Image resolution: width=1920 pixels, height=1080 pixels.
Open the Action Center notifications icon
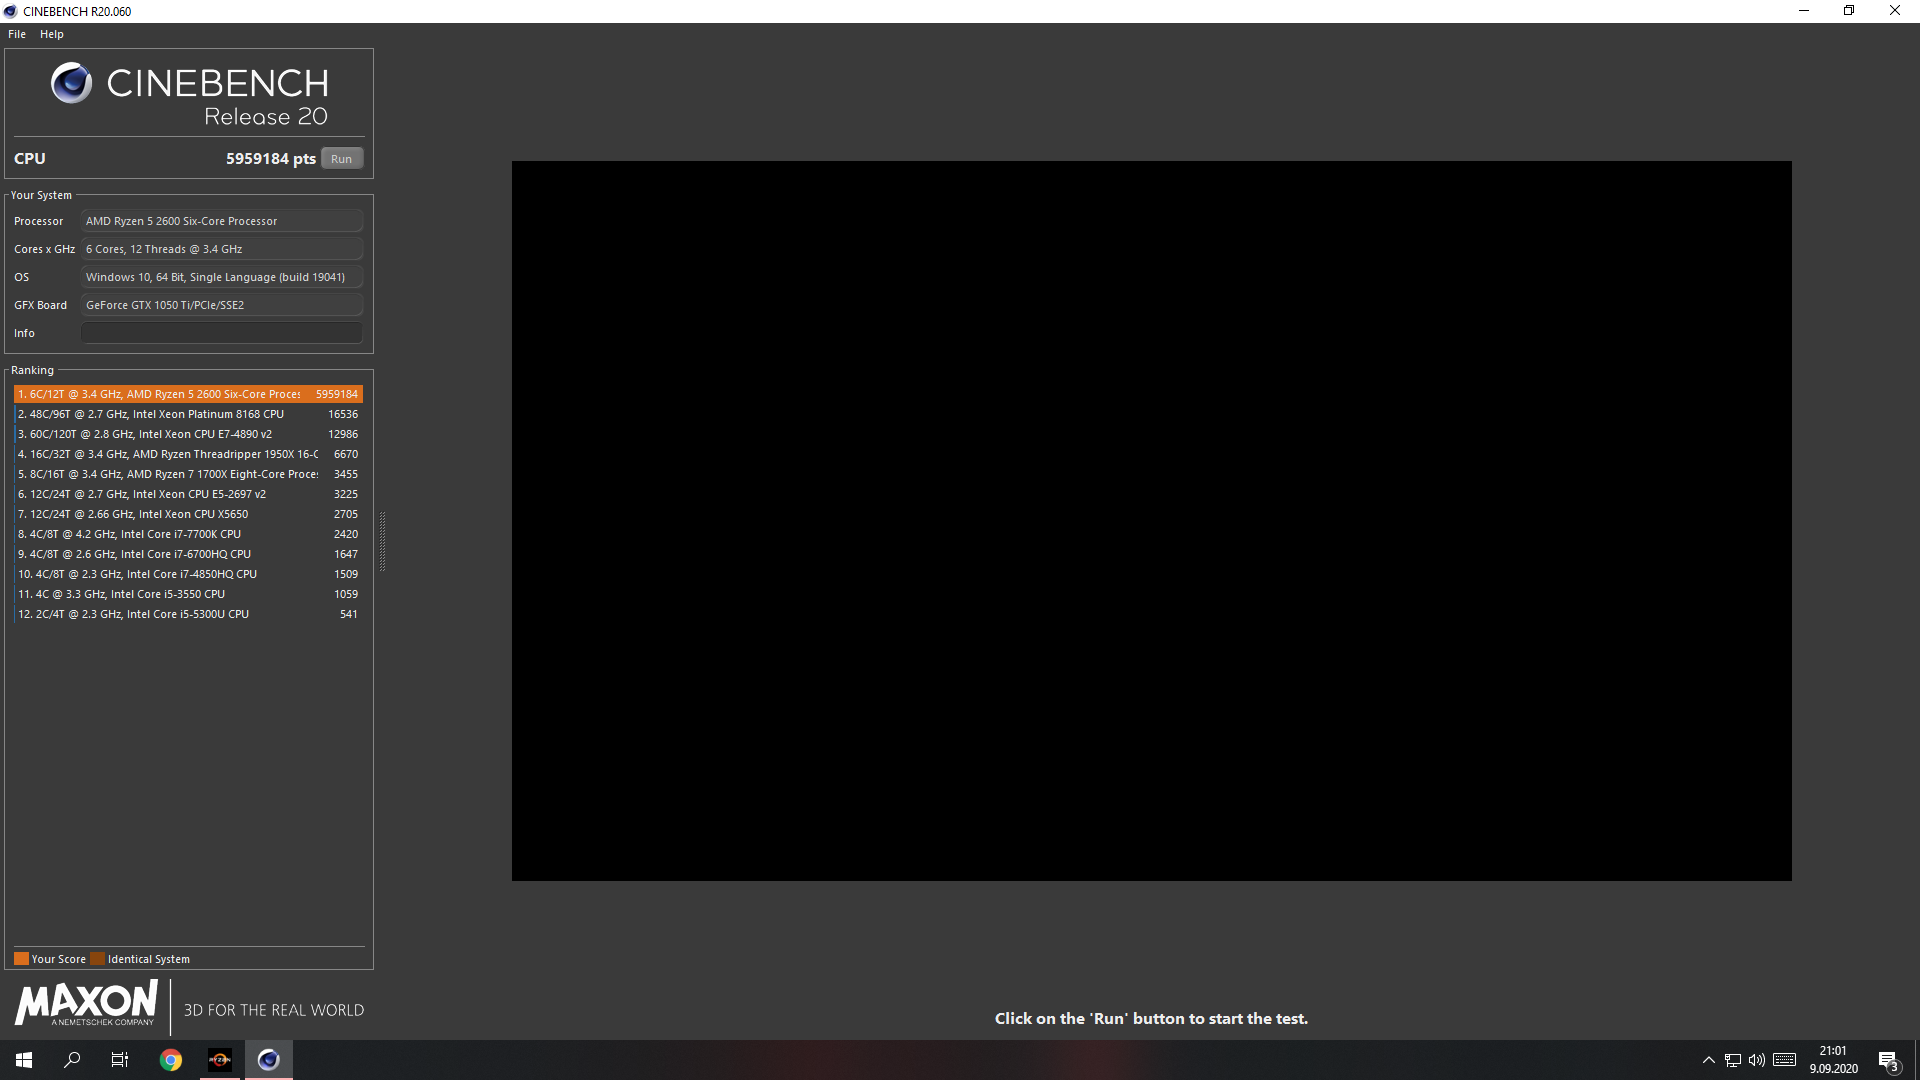click(1890, 1060)
